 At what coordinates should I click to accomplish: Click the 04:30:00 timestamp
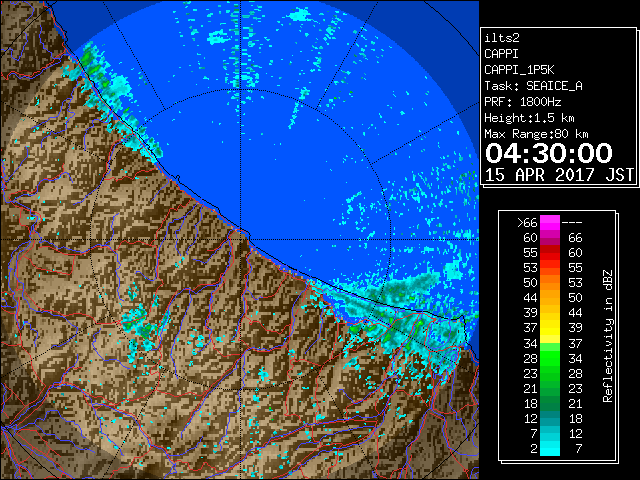549,153
